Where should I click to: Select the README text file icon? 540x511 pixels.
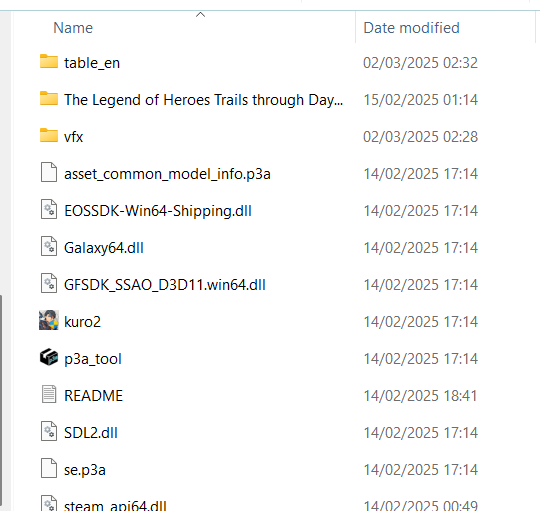point(49,394)
